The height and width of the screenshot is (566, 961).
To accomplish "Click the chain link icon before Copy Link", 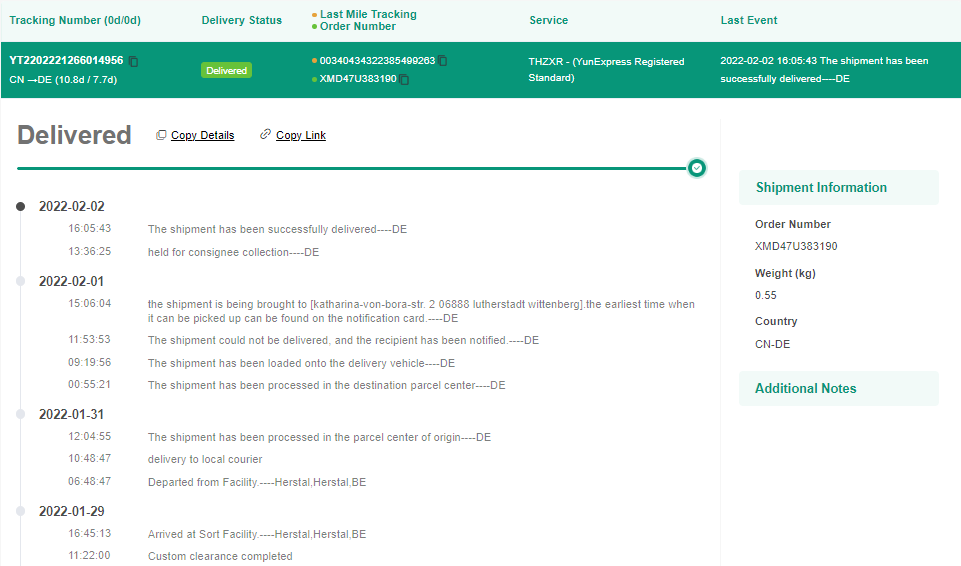I will coord(265,135).
